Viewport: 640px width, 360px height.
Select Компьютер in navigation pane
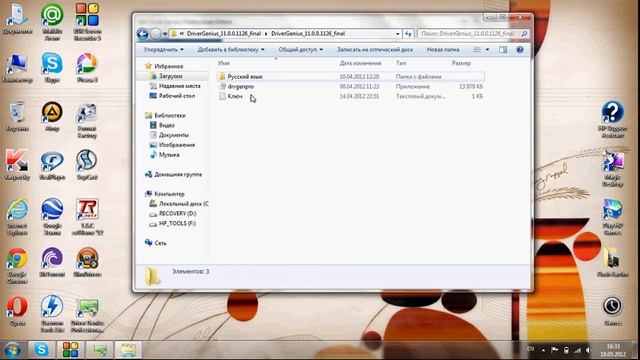pyautogui.click(x=169, y=194)
